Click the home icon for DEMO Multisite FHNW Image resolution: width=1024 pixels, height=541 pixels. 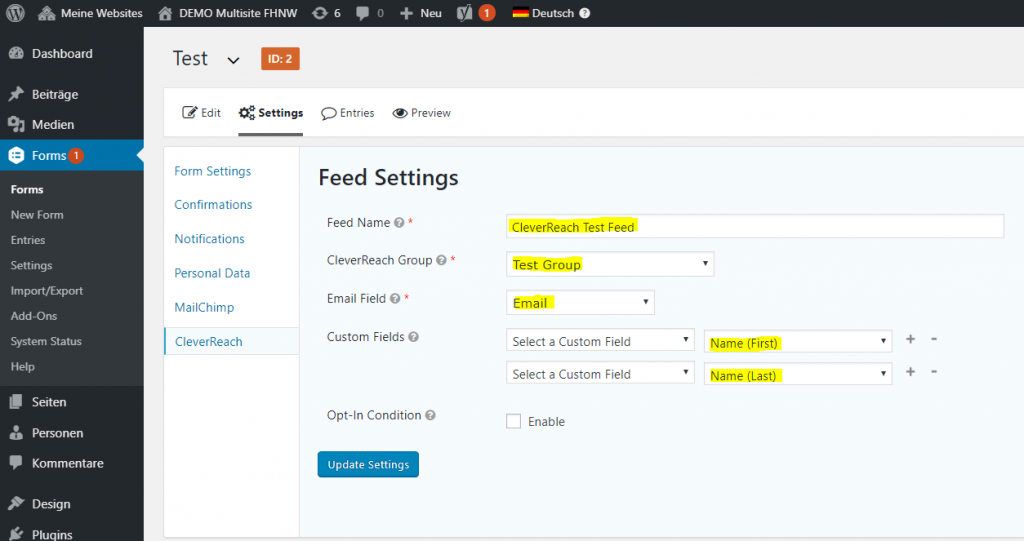[x=165, y=13]
